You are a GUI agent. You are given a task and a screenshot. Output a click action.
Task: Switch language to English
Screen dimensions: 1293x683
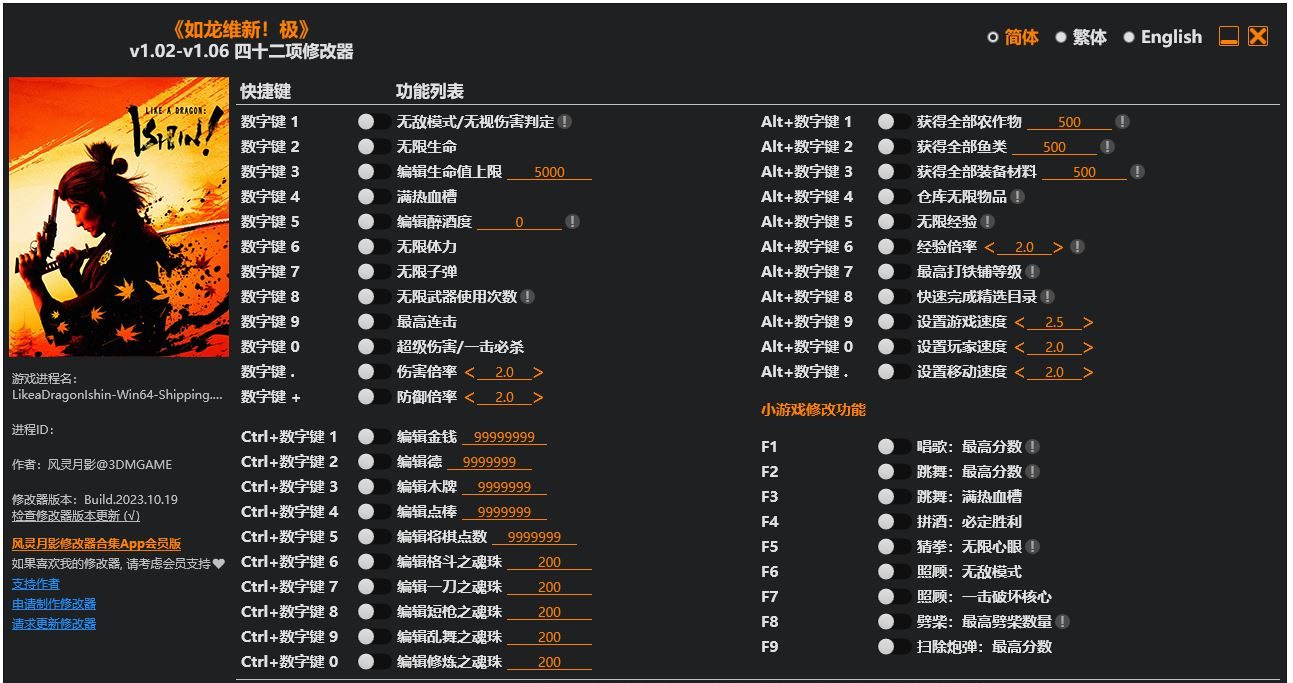pyautogui.click(x=1162, y=37)
